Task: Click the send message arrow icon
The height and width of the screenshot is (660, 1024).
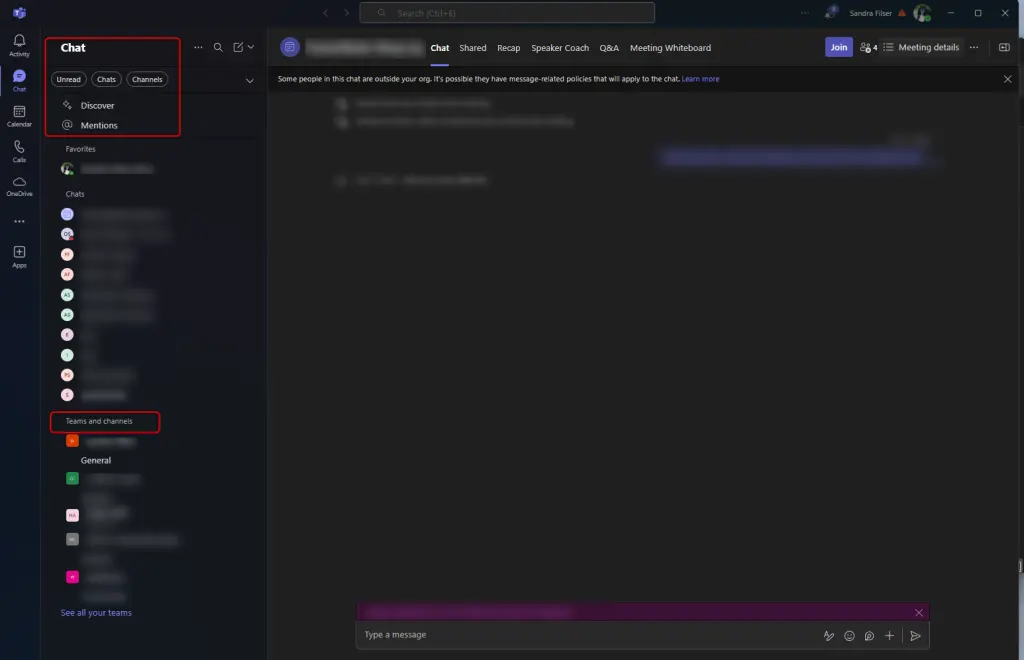Action: [915, 635]
